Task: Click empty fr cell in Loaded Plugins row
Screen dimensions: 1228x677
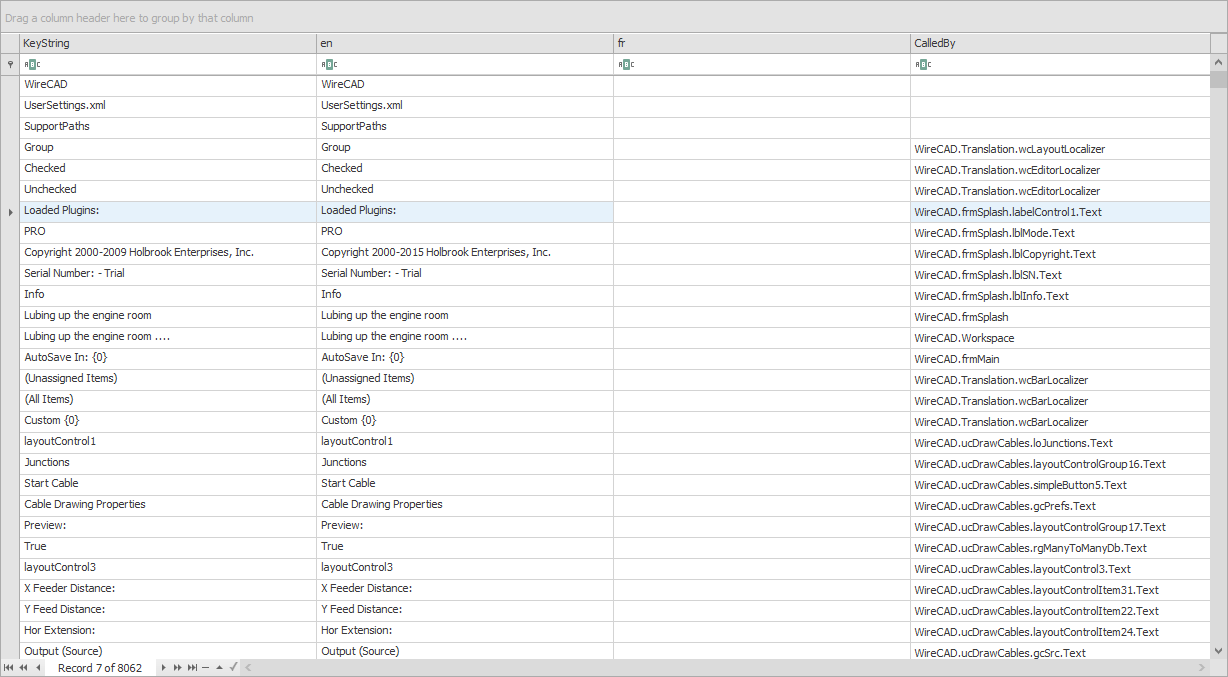Action: coord(762,211)
